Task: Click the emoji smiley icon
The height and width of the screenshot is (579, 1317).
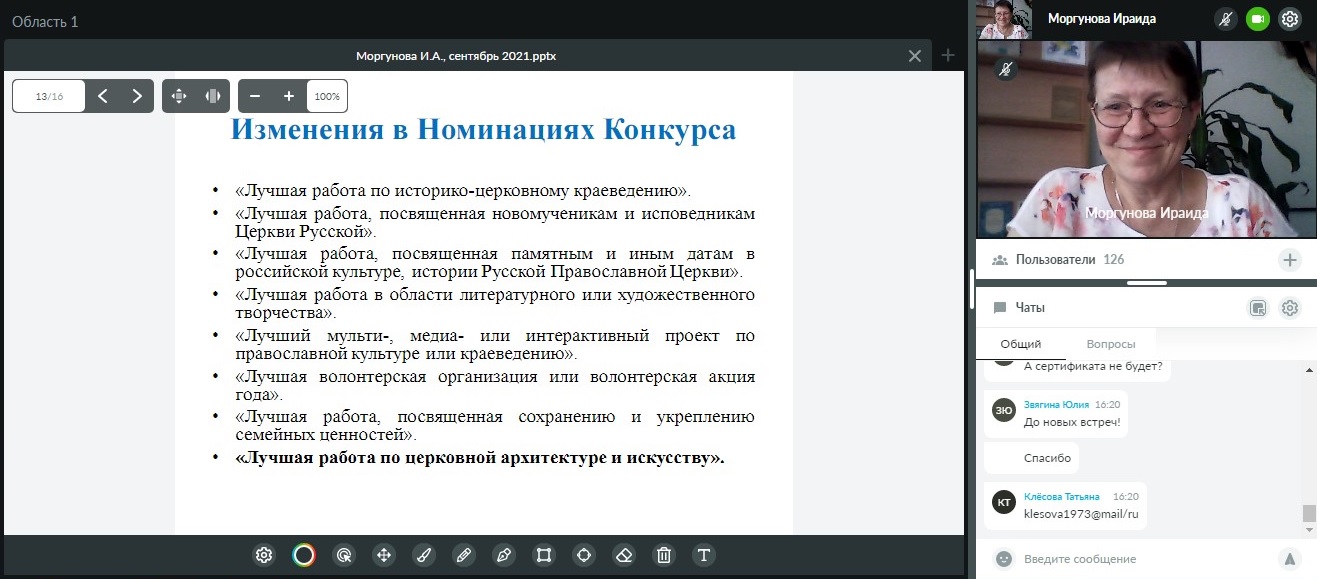Action: tap(1004, 559)
